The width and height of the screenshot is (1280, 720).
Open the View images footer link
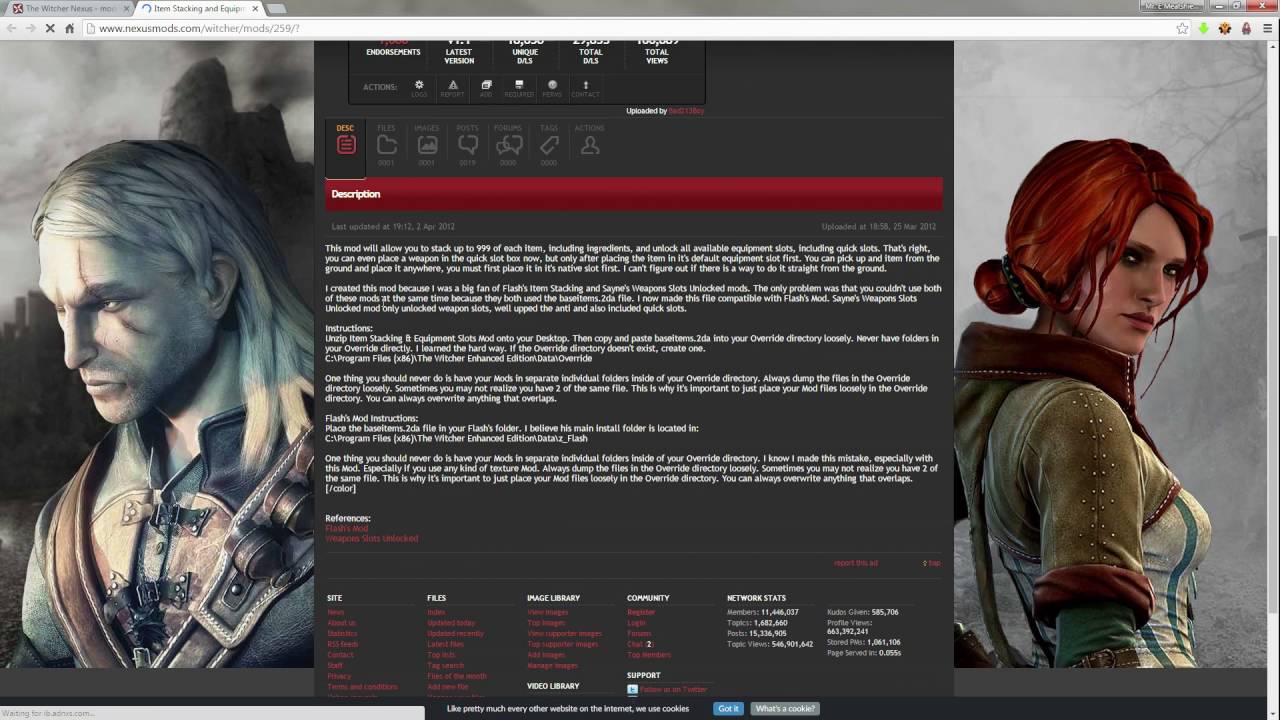tap(547, 612)
